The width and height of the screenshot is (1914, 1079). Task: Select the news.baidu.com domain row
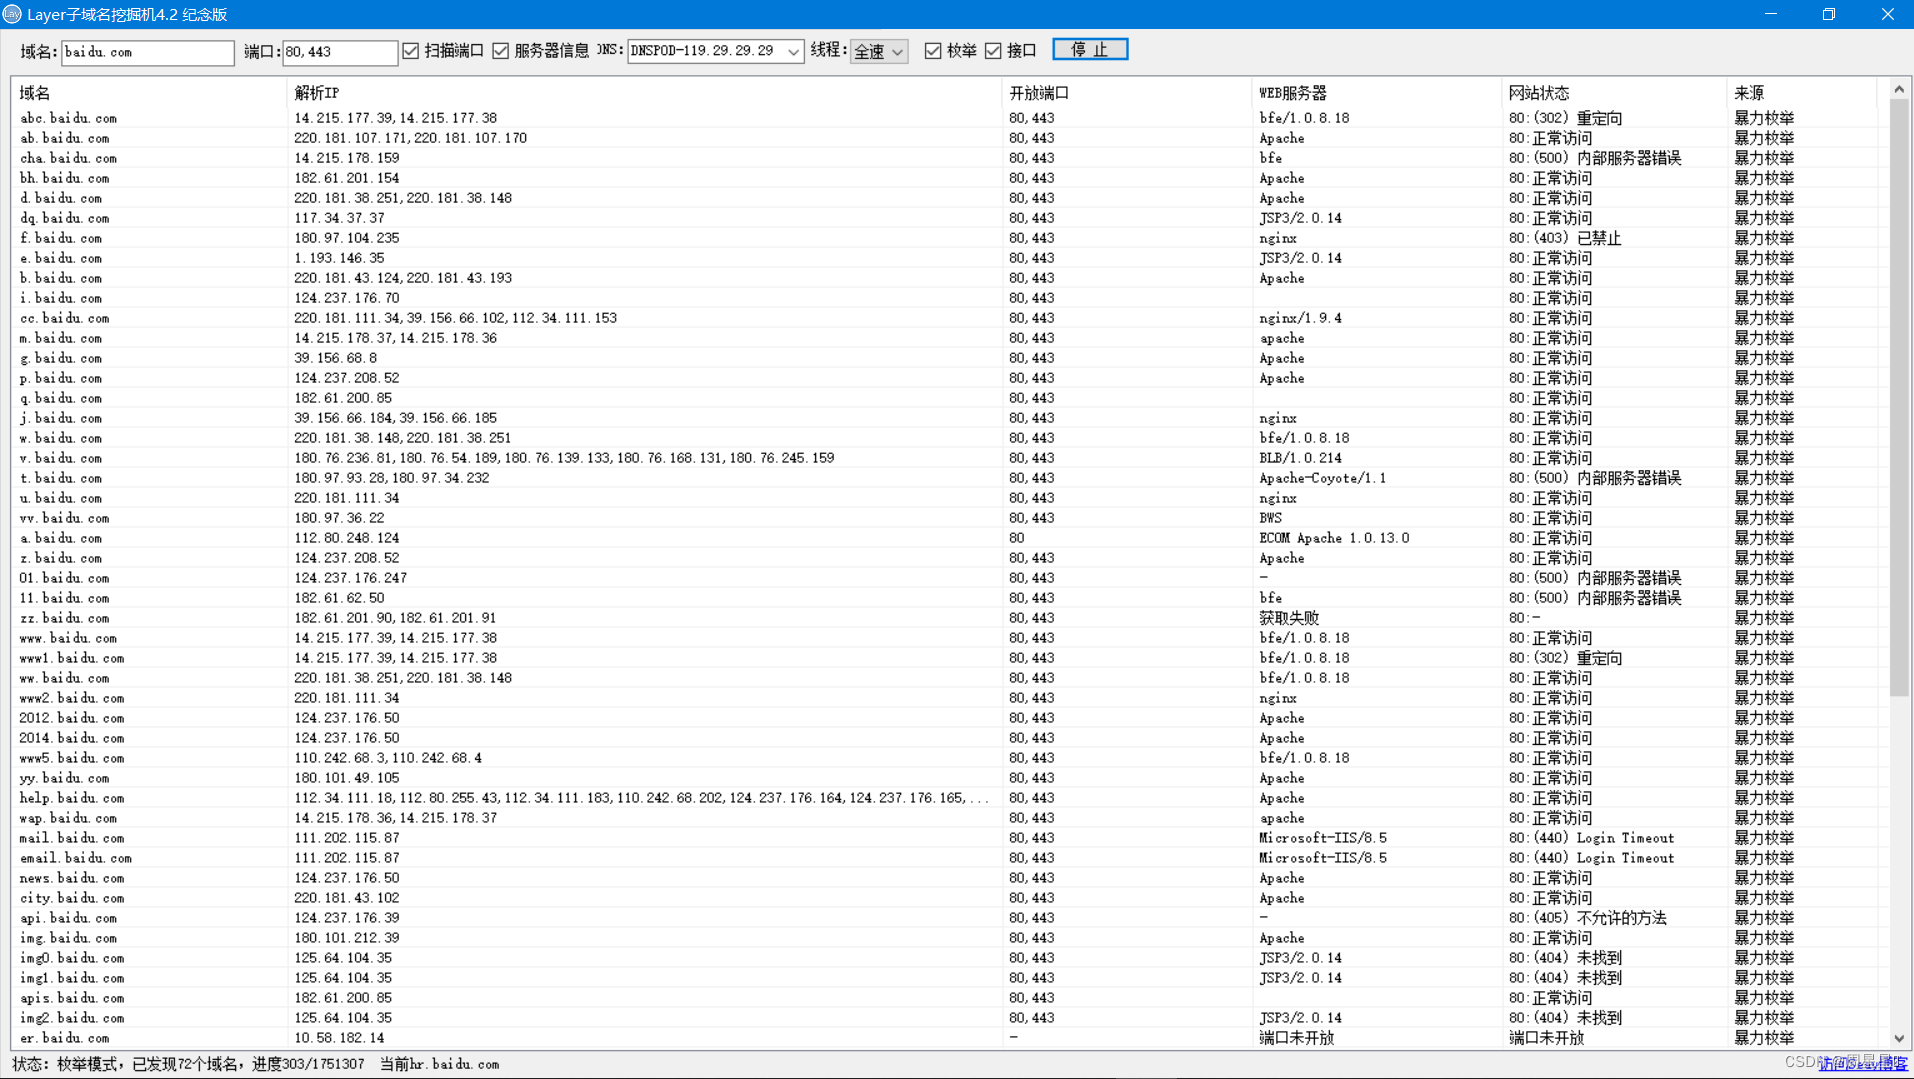tap(945, 878)
